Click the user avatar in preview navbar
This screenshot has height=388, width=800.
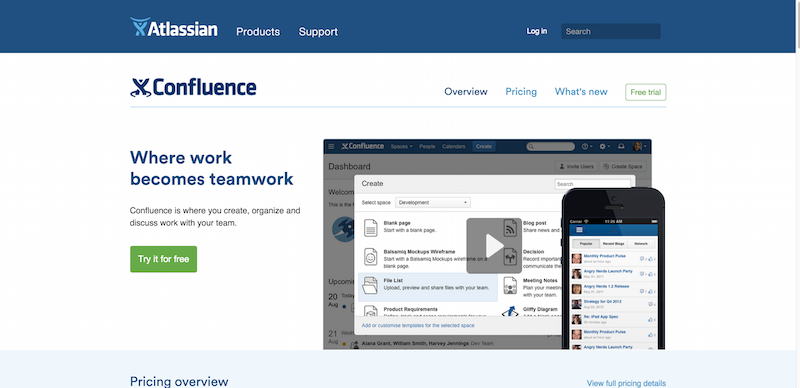pos(638,147)
